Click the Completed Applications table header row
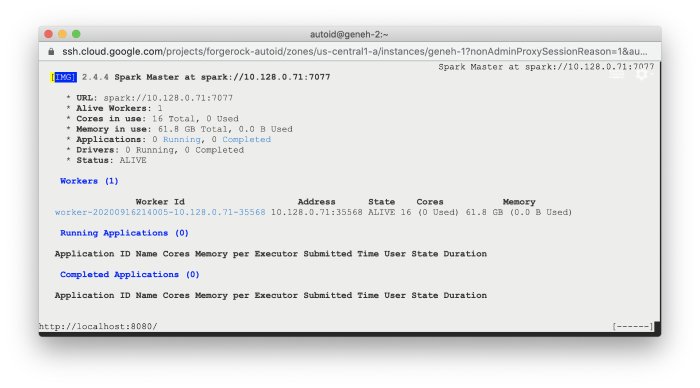Viewport: 700px width, 388px height. click(x=271, y=295)
